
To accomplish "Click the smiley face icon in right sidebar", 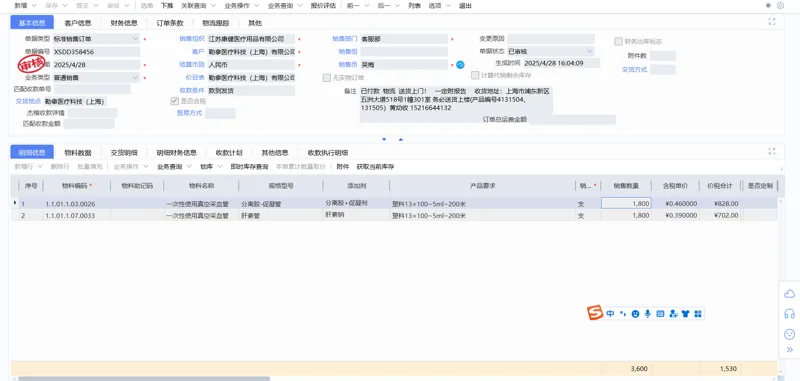I will tap(789, 334).
